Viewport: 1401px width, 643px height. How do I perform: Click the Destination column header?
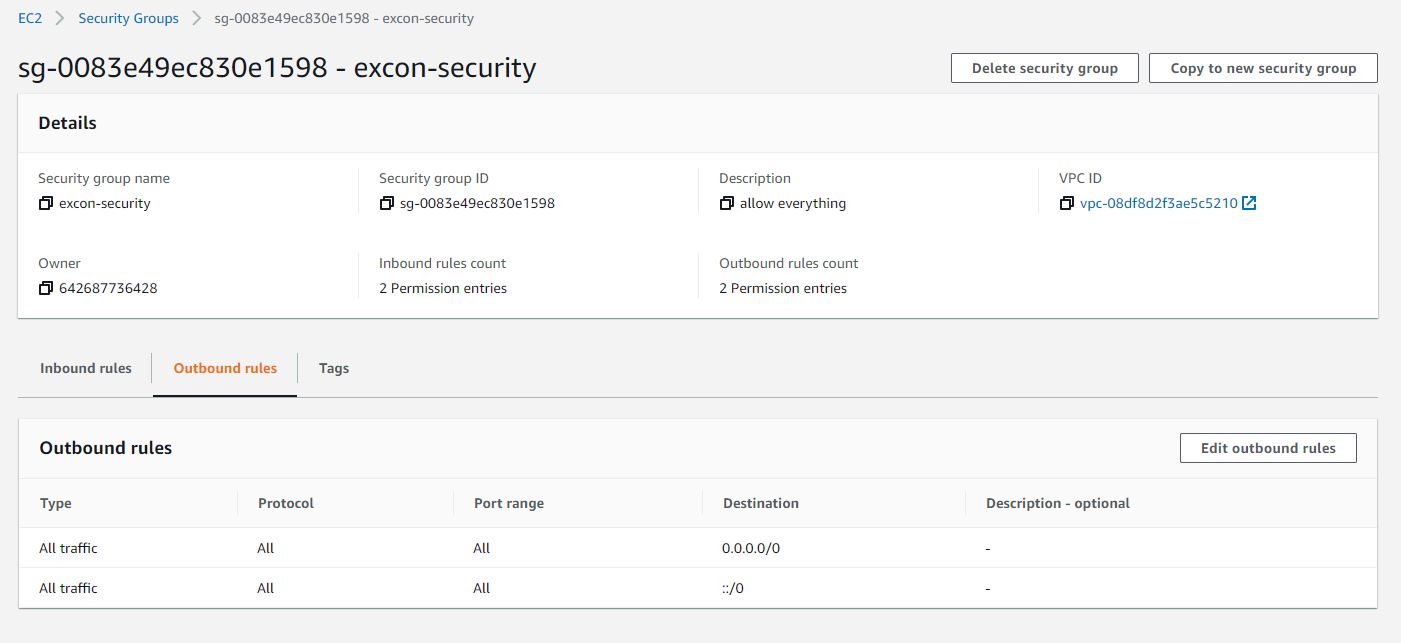click(x=761, y=503)
